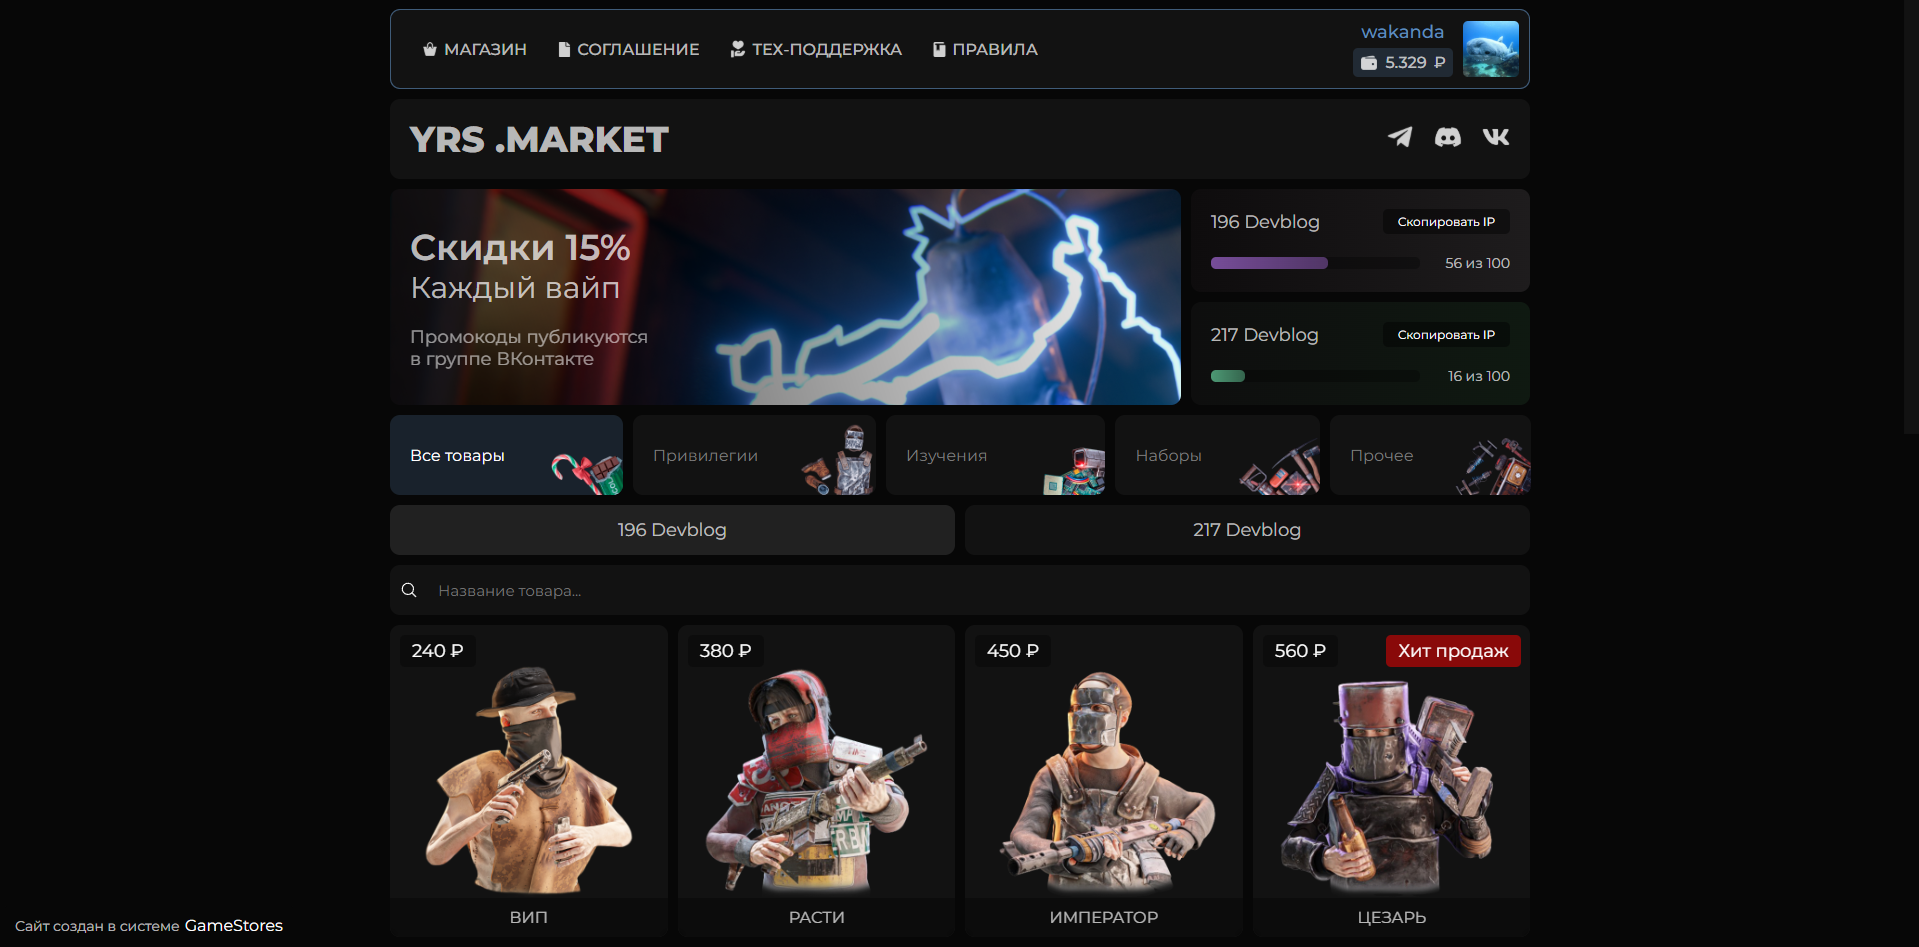Click the headset icon next to ТЕХ-ПОДДЕРЖКА

pos(737,48)
